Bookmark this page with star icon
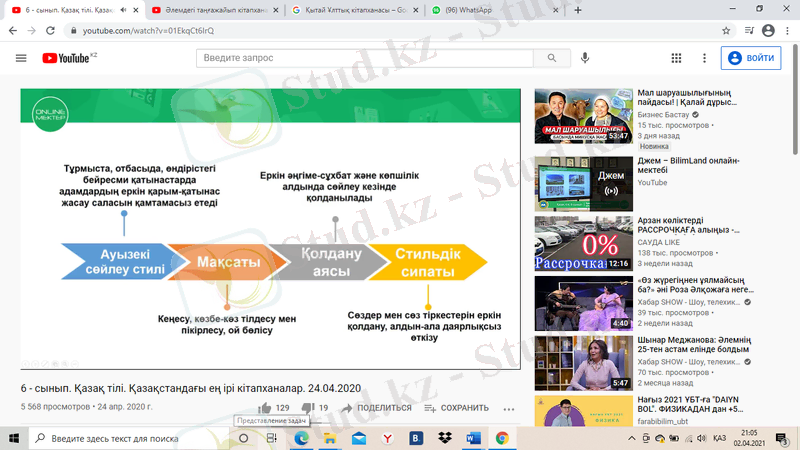The width and height of the screenshot is (800, 450). (x=727, y=31)
